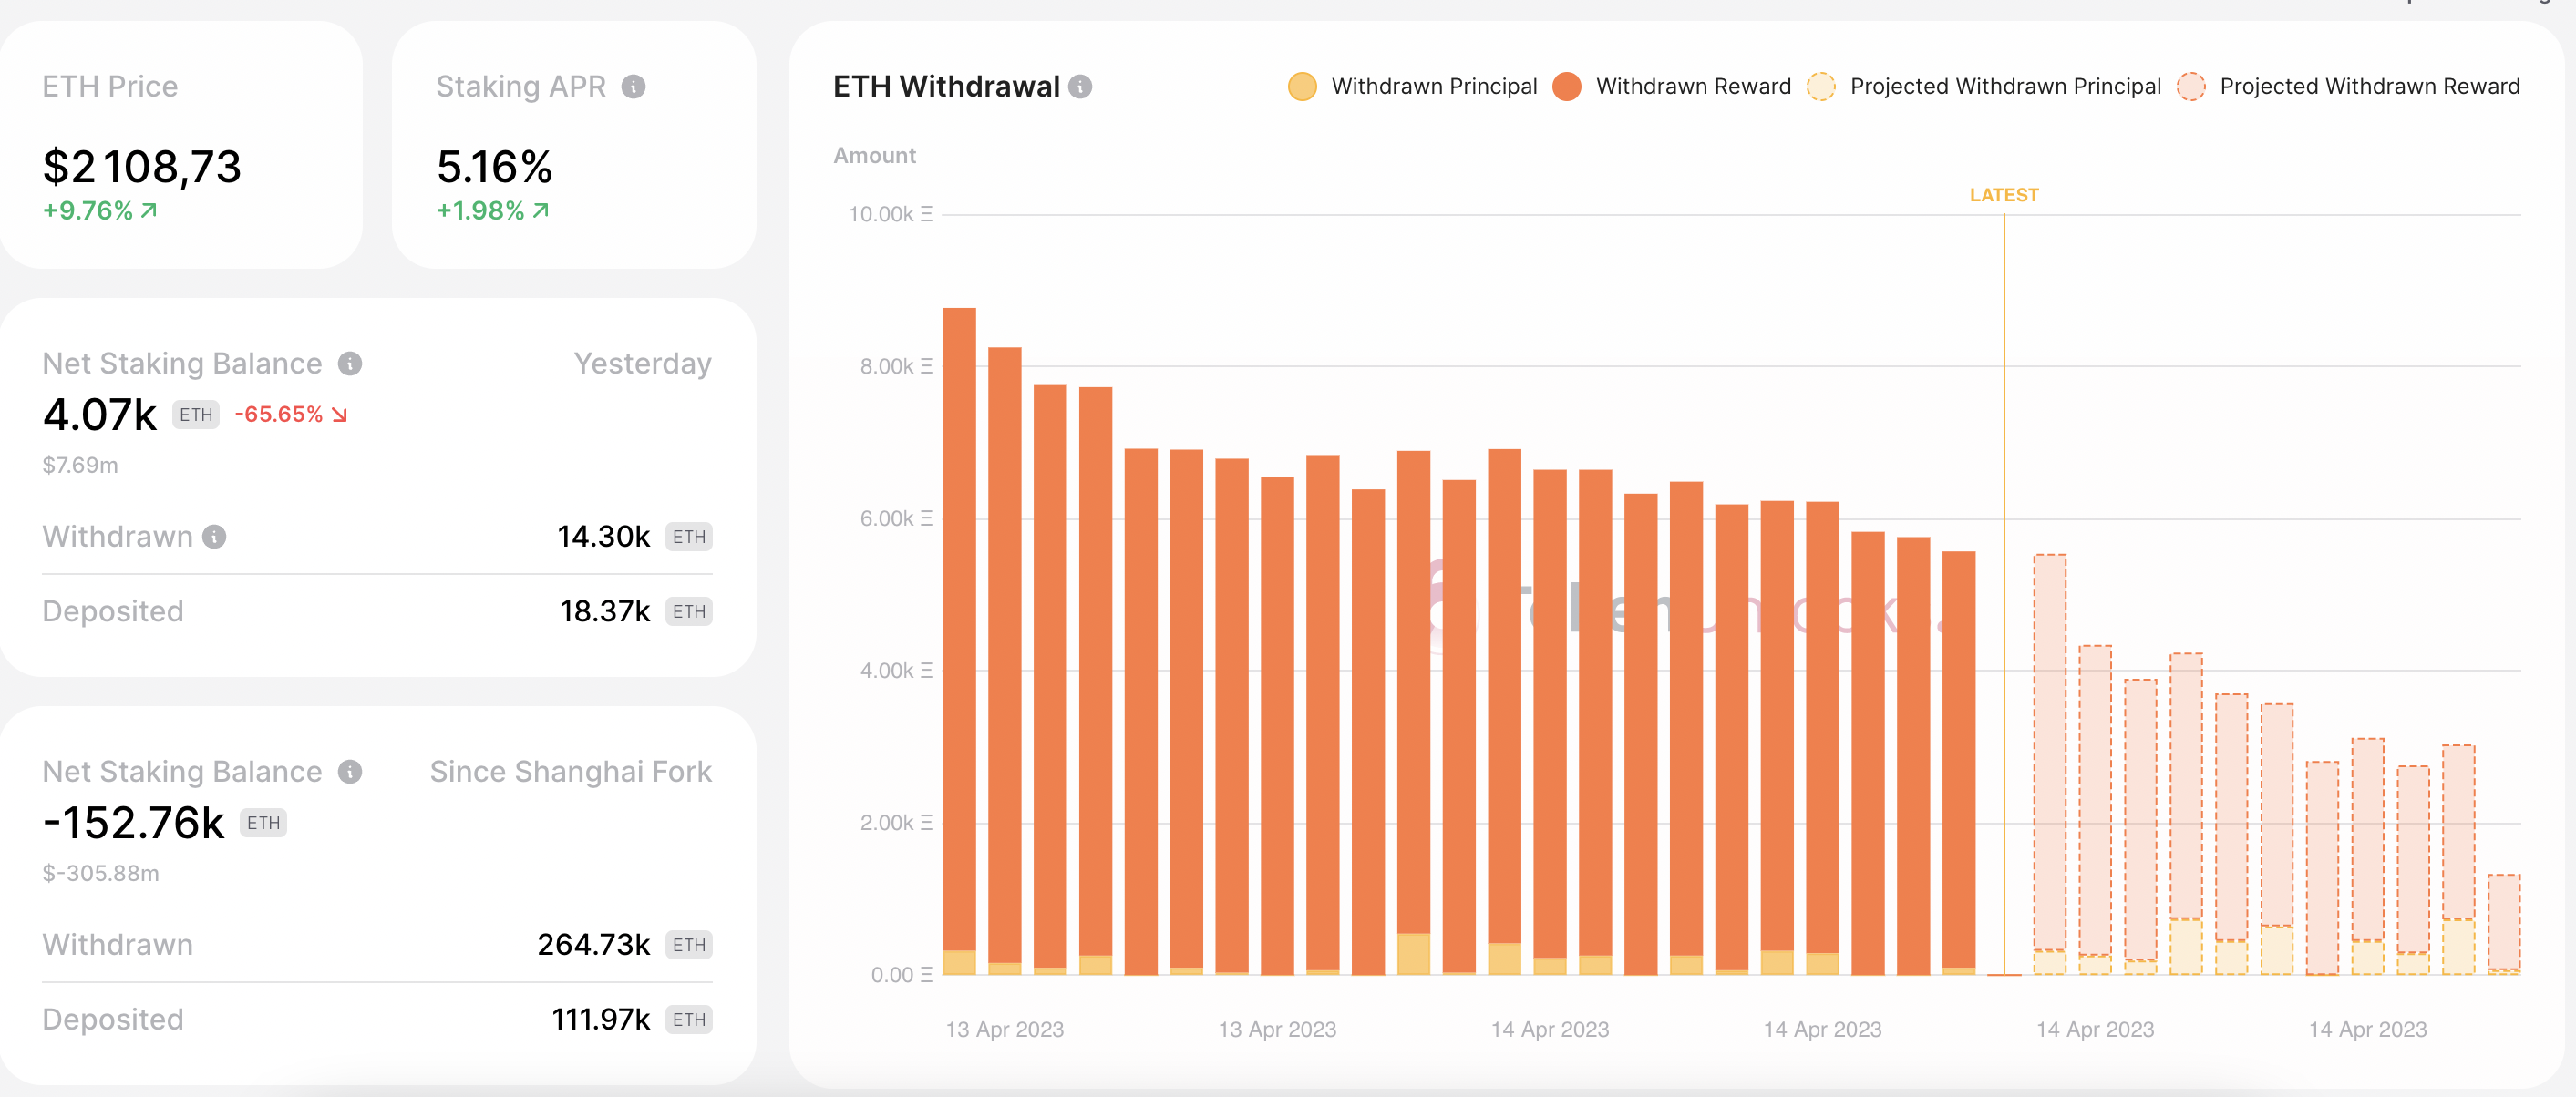This screenshot has height=1097, width=2576.
Task: Click the ETH badge beside 4.07k balance
Action: pyautogui.click(x=196, y=415)
